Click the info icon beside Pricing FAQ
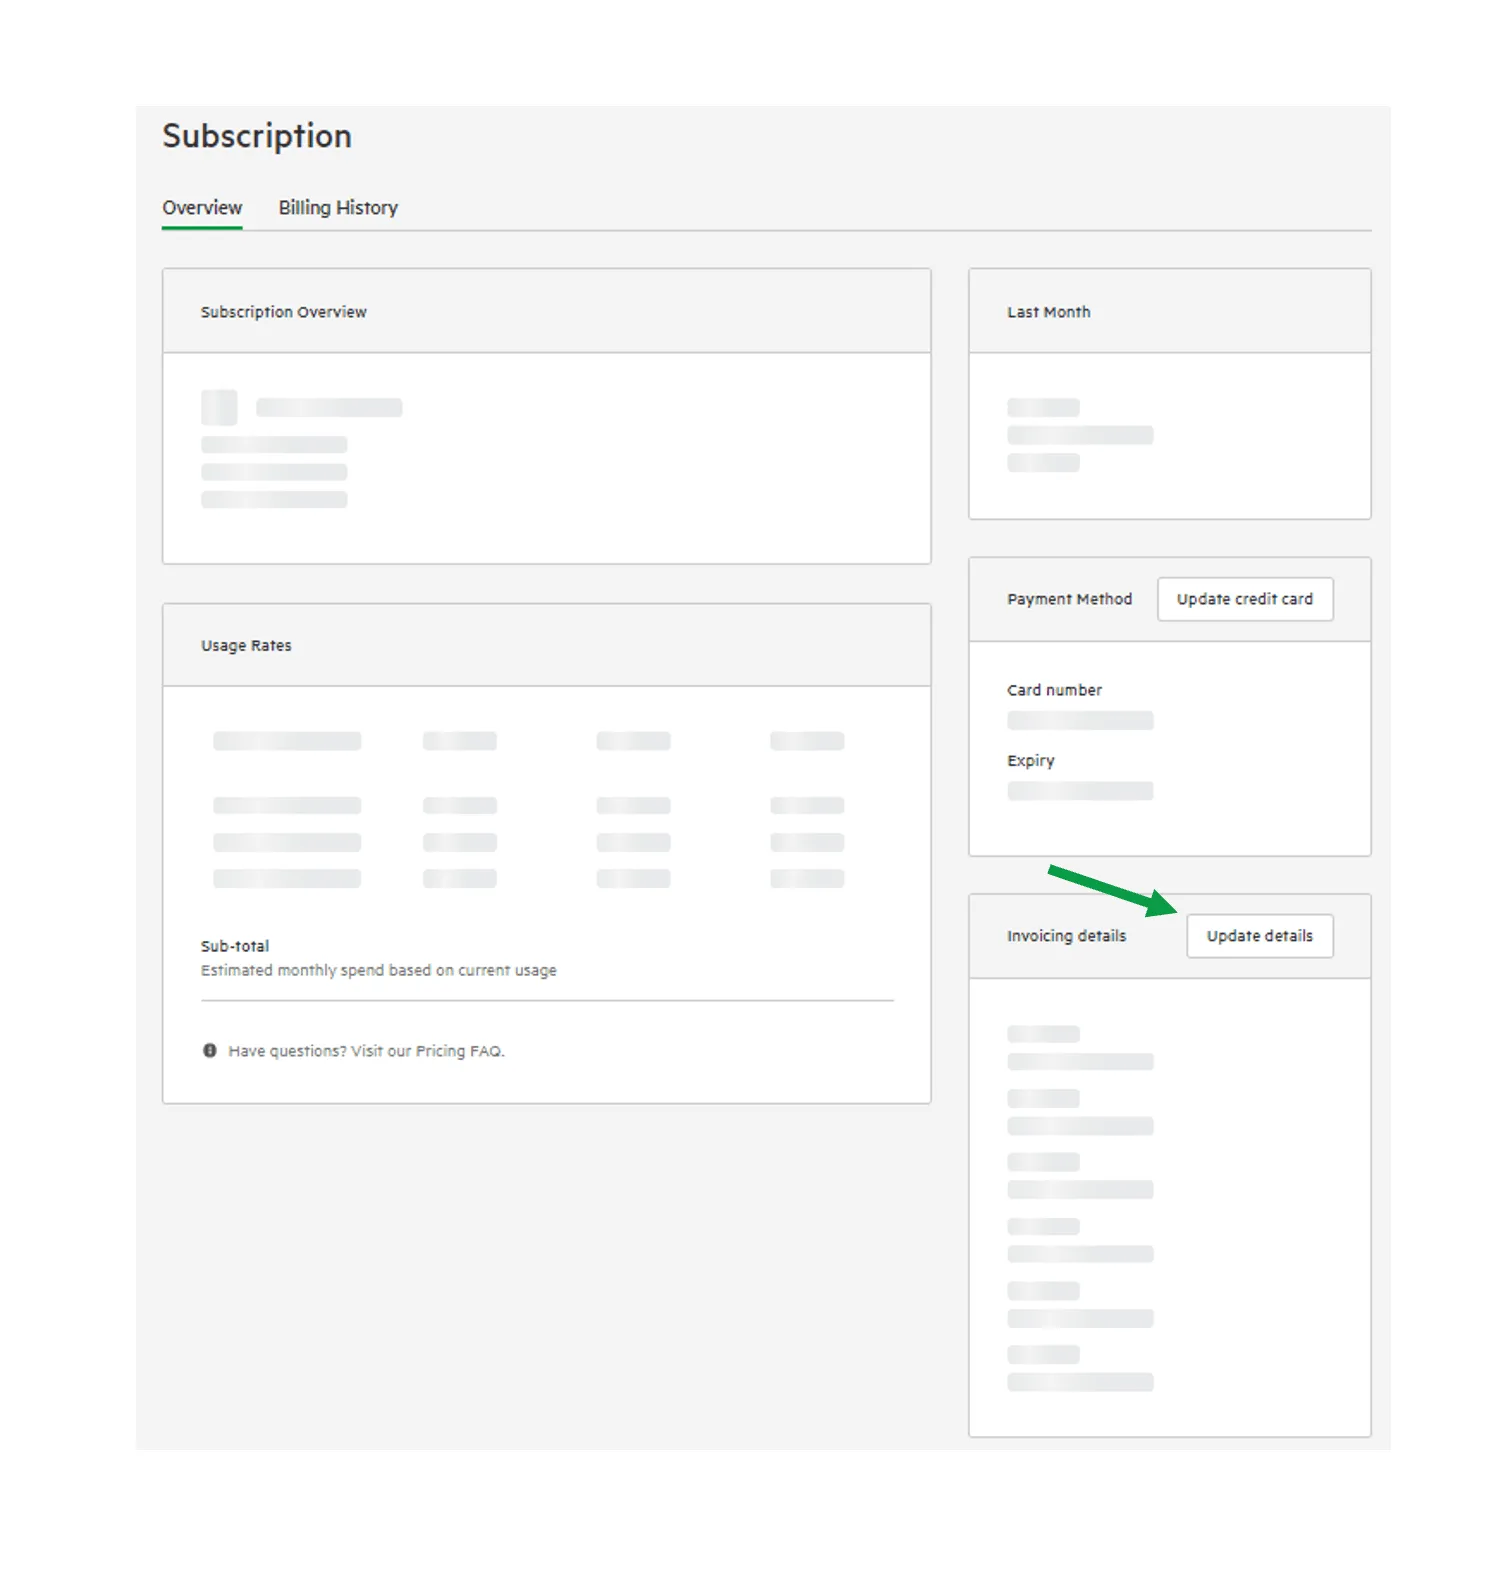 pos(210,1050)
